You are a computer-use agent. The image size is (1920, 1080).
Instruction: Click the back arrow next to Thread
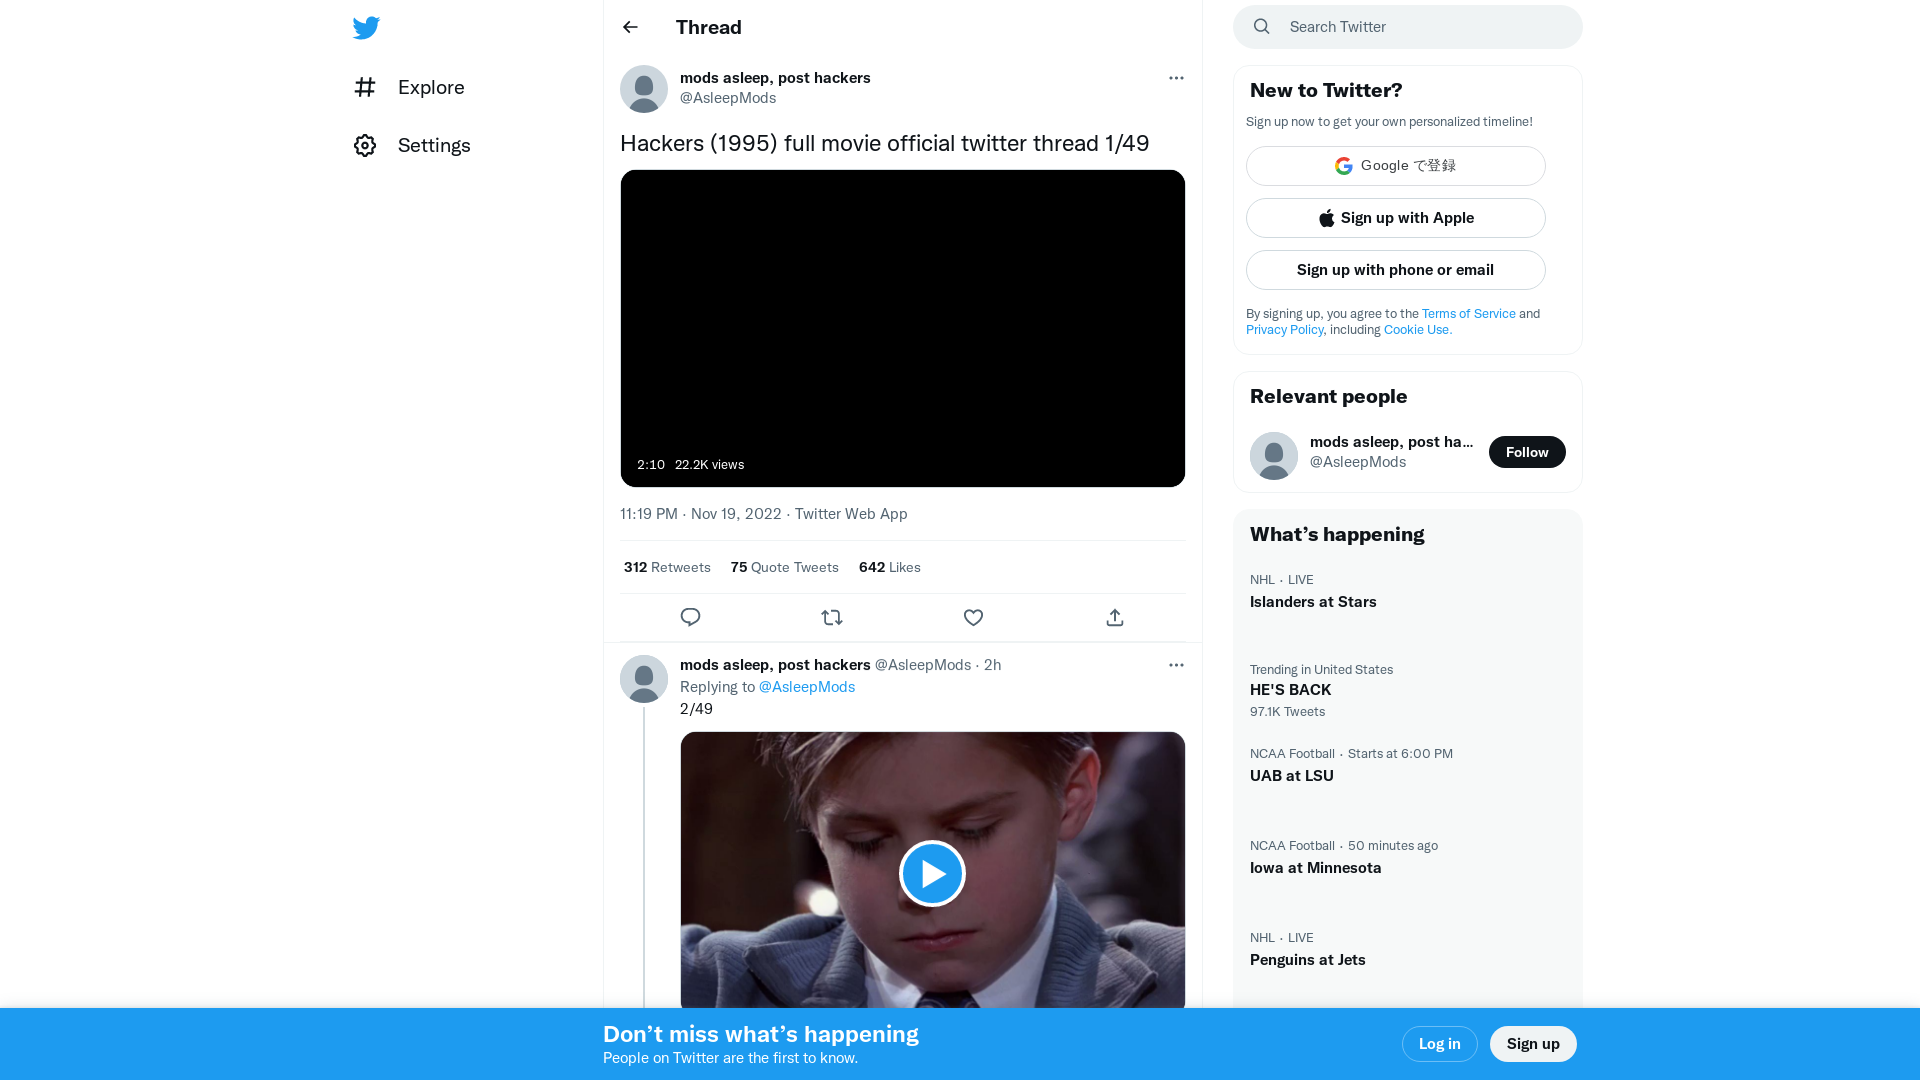629,27
